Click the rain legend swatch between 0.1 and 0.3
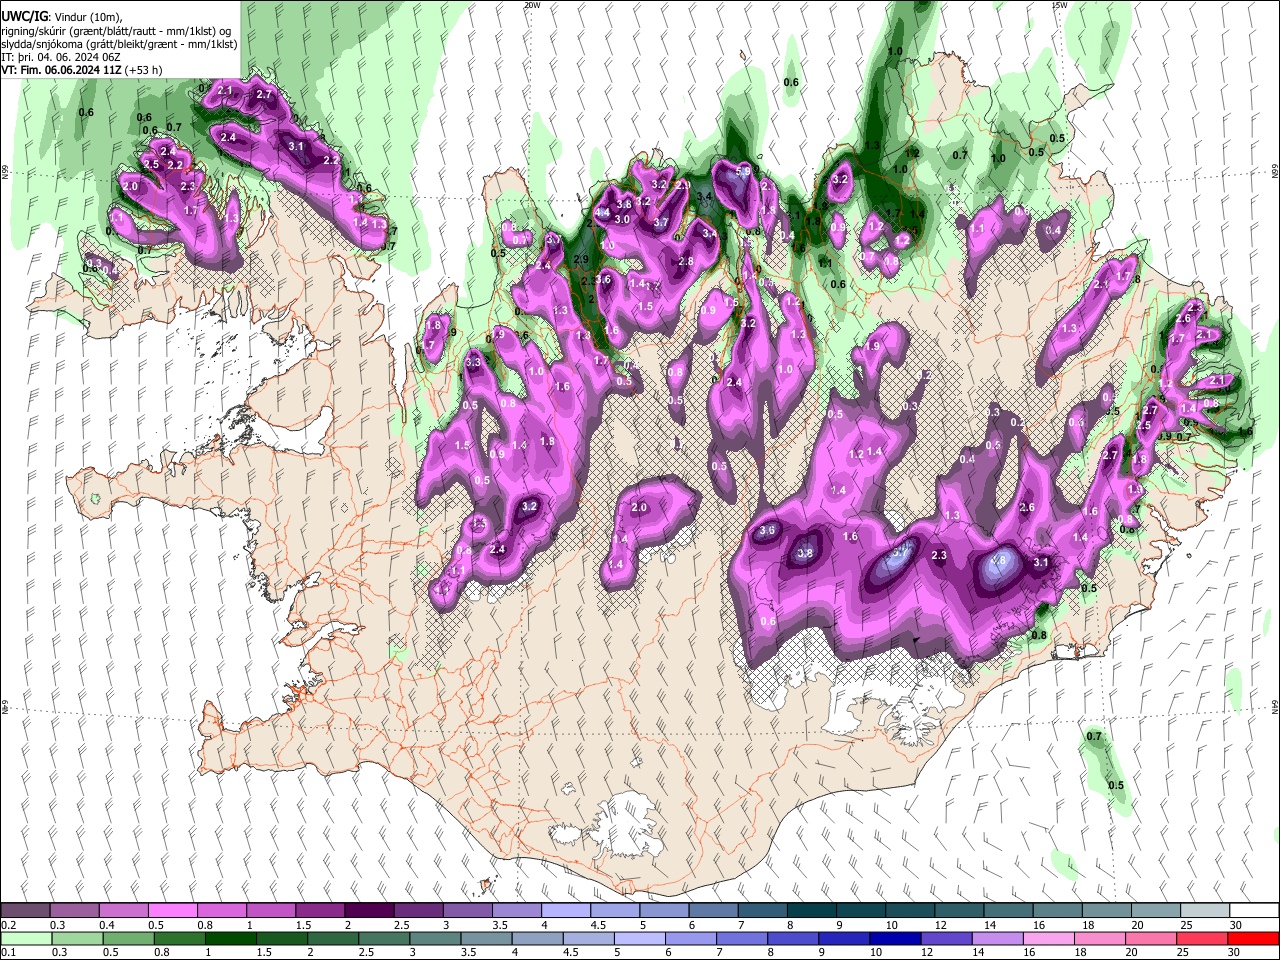1280x960 pixels. (25, 938)
